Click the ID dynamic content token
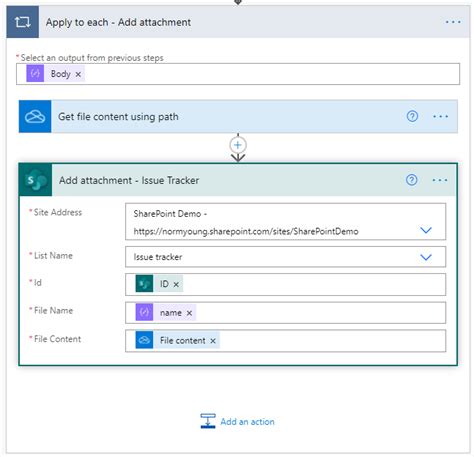 [159, 284]
